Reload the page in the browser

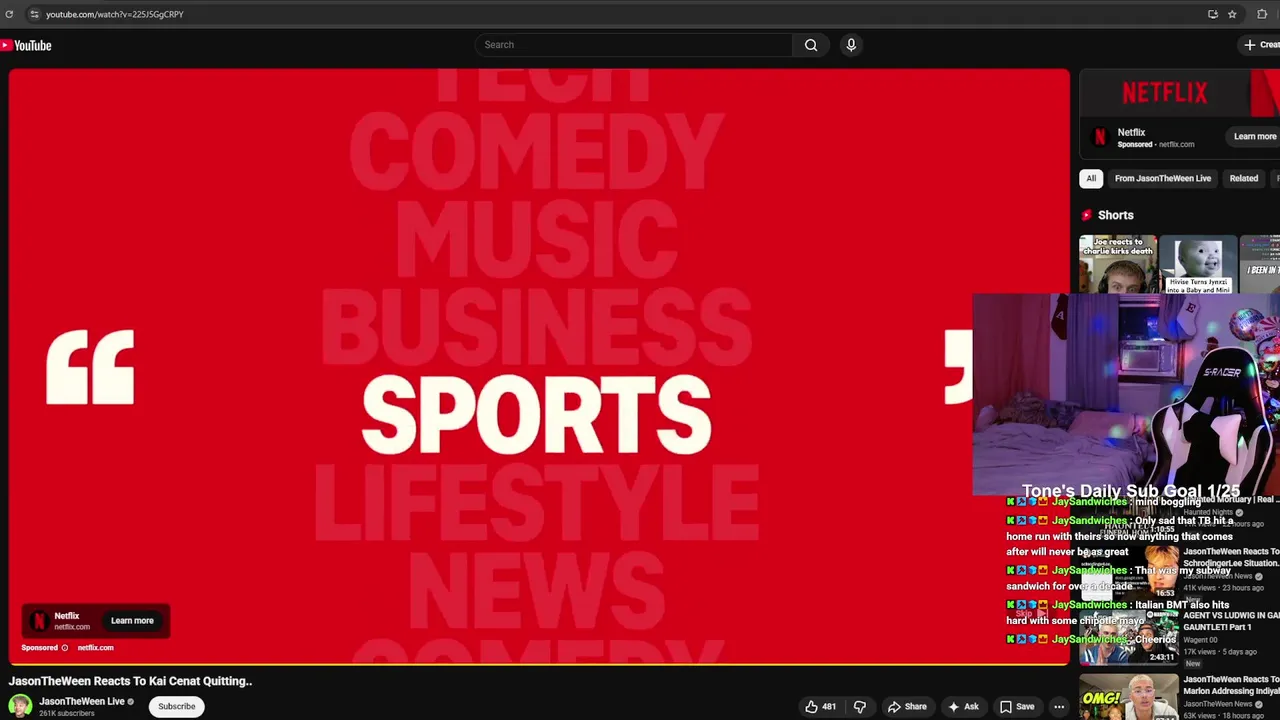click(x=9, y=14)
